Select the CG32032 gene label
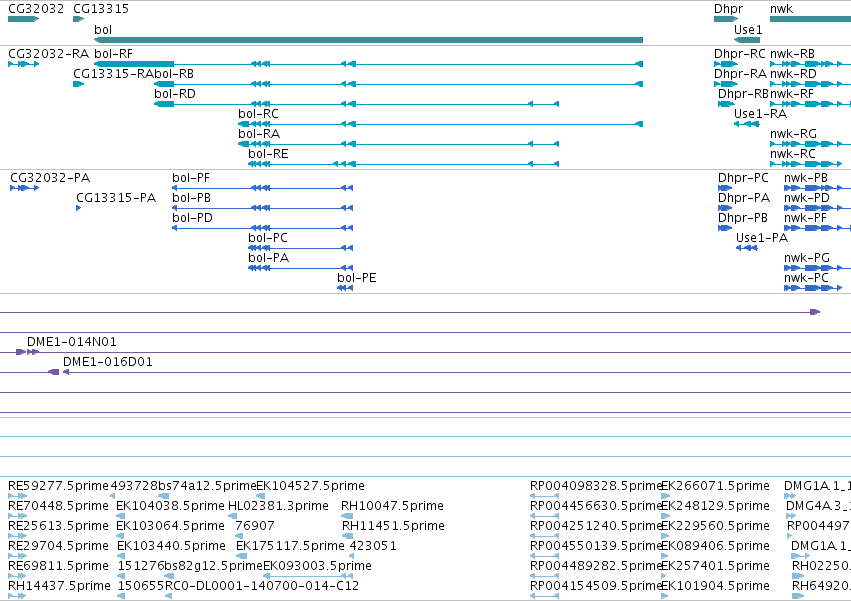 tap(36, 9)
